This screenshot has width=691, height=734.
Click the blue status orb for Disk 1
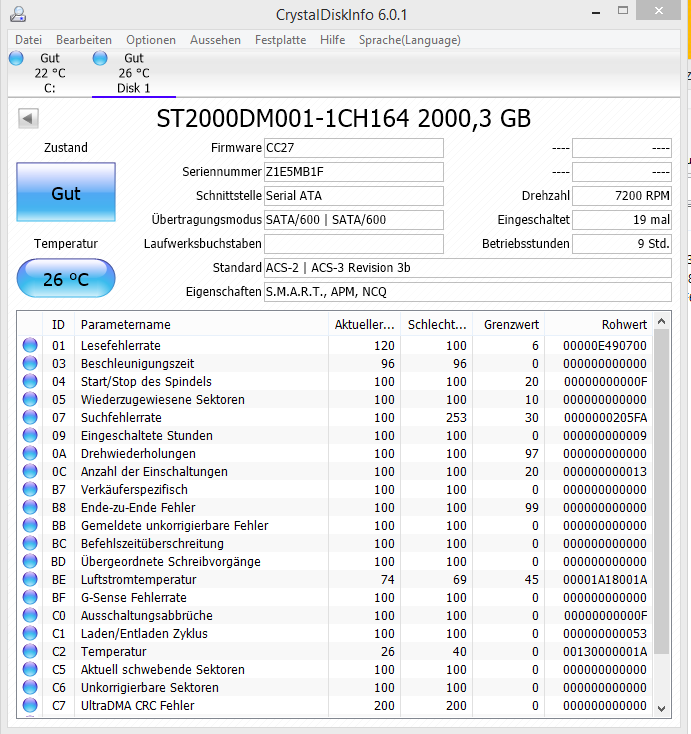point(100,58)
